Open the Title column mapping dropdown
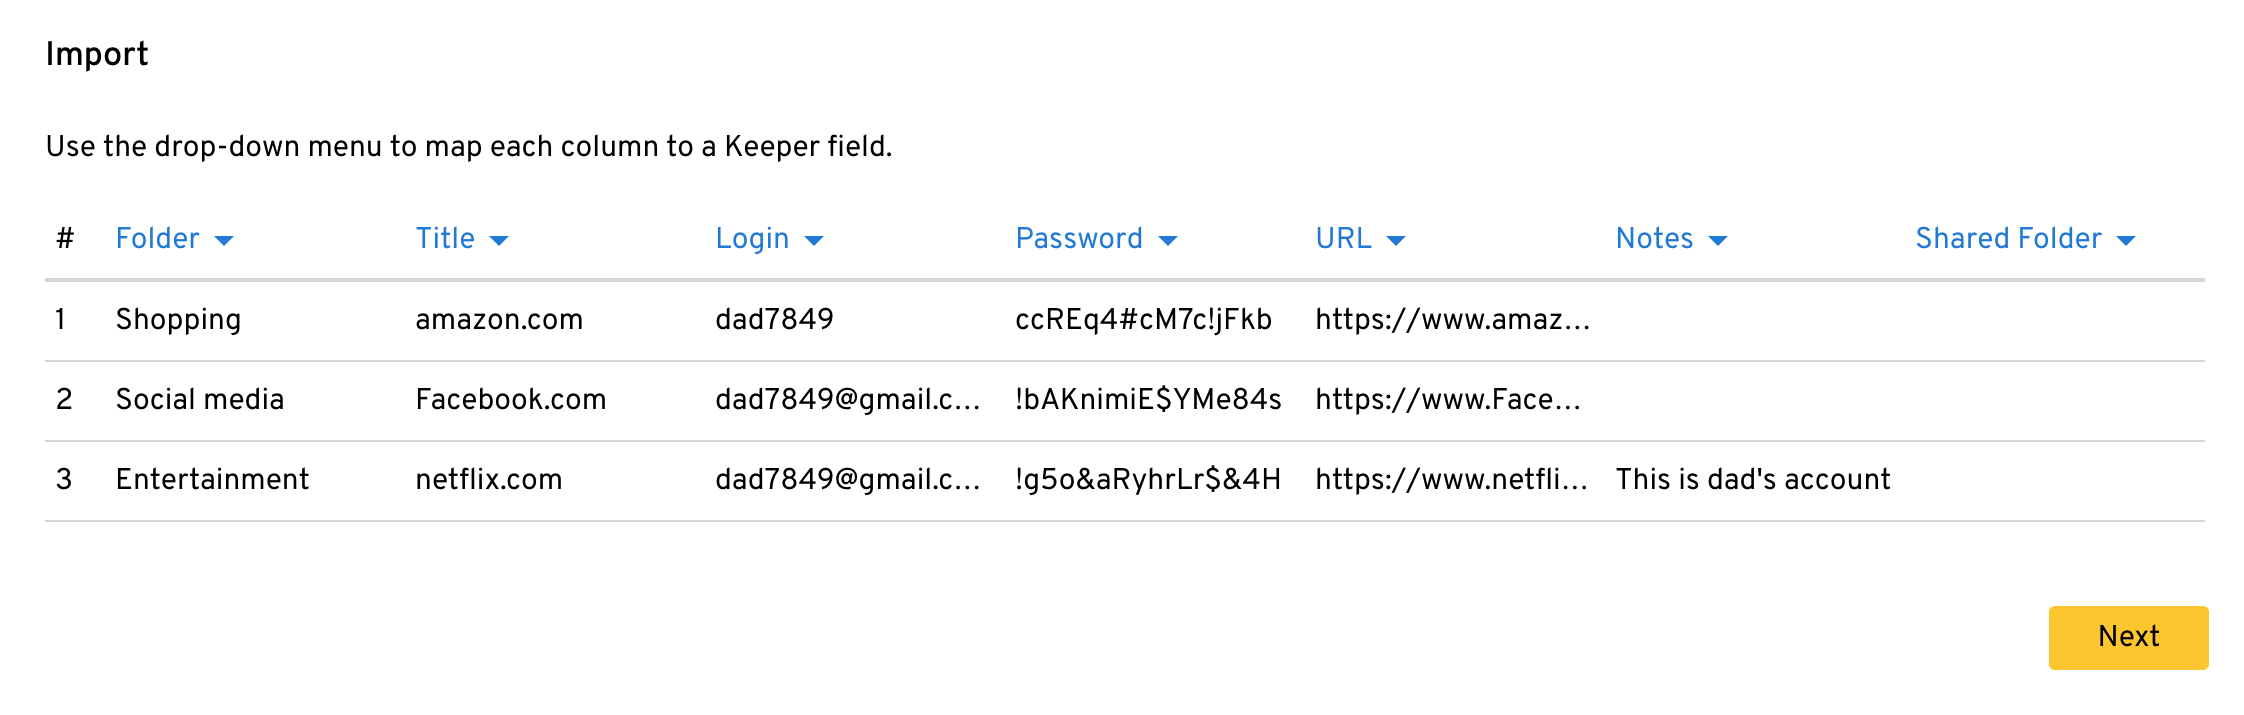This screenshot has height=715, width=2244. tap(462, 239)
